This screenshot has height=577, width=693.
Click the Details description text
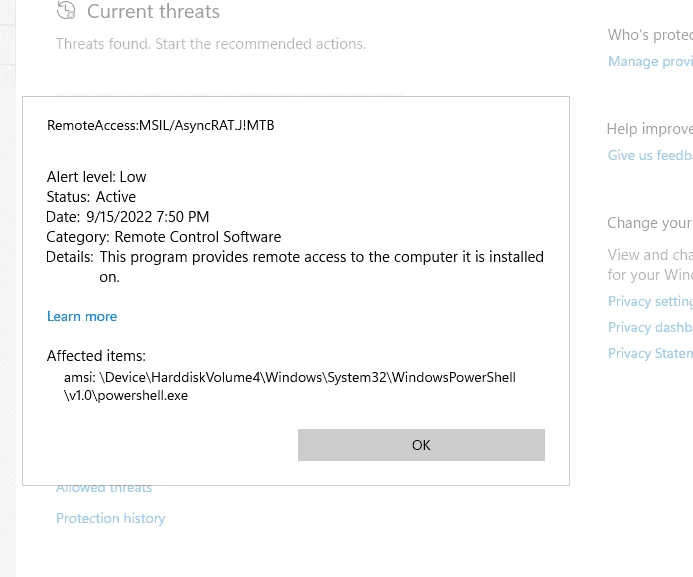point(295,267)
